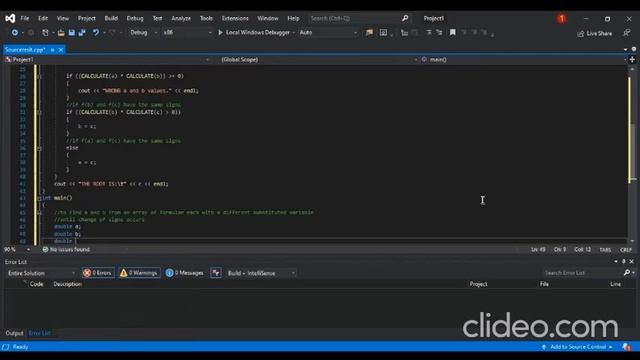Open the Window menu

click(268, 18)
